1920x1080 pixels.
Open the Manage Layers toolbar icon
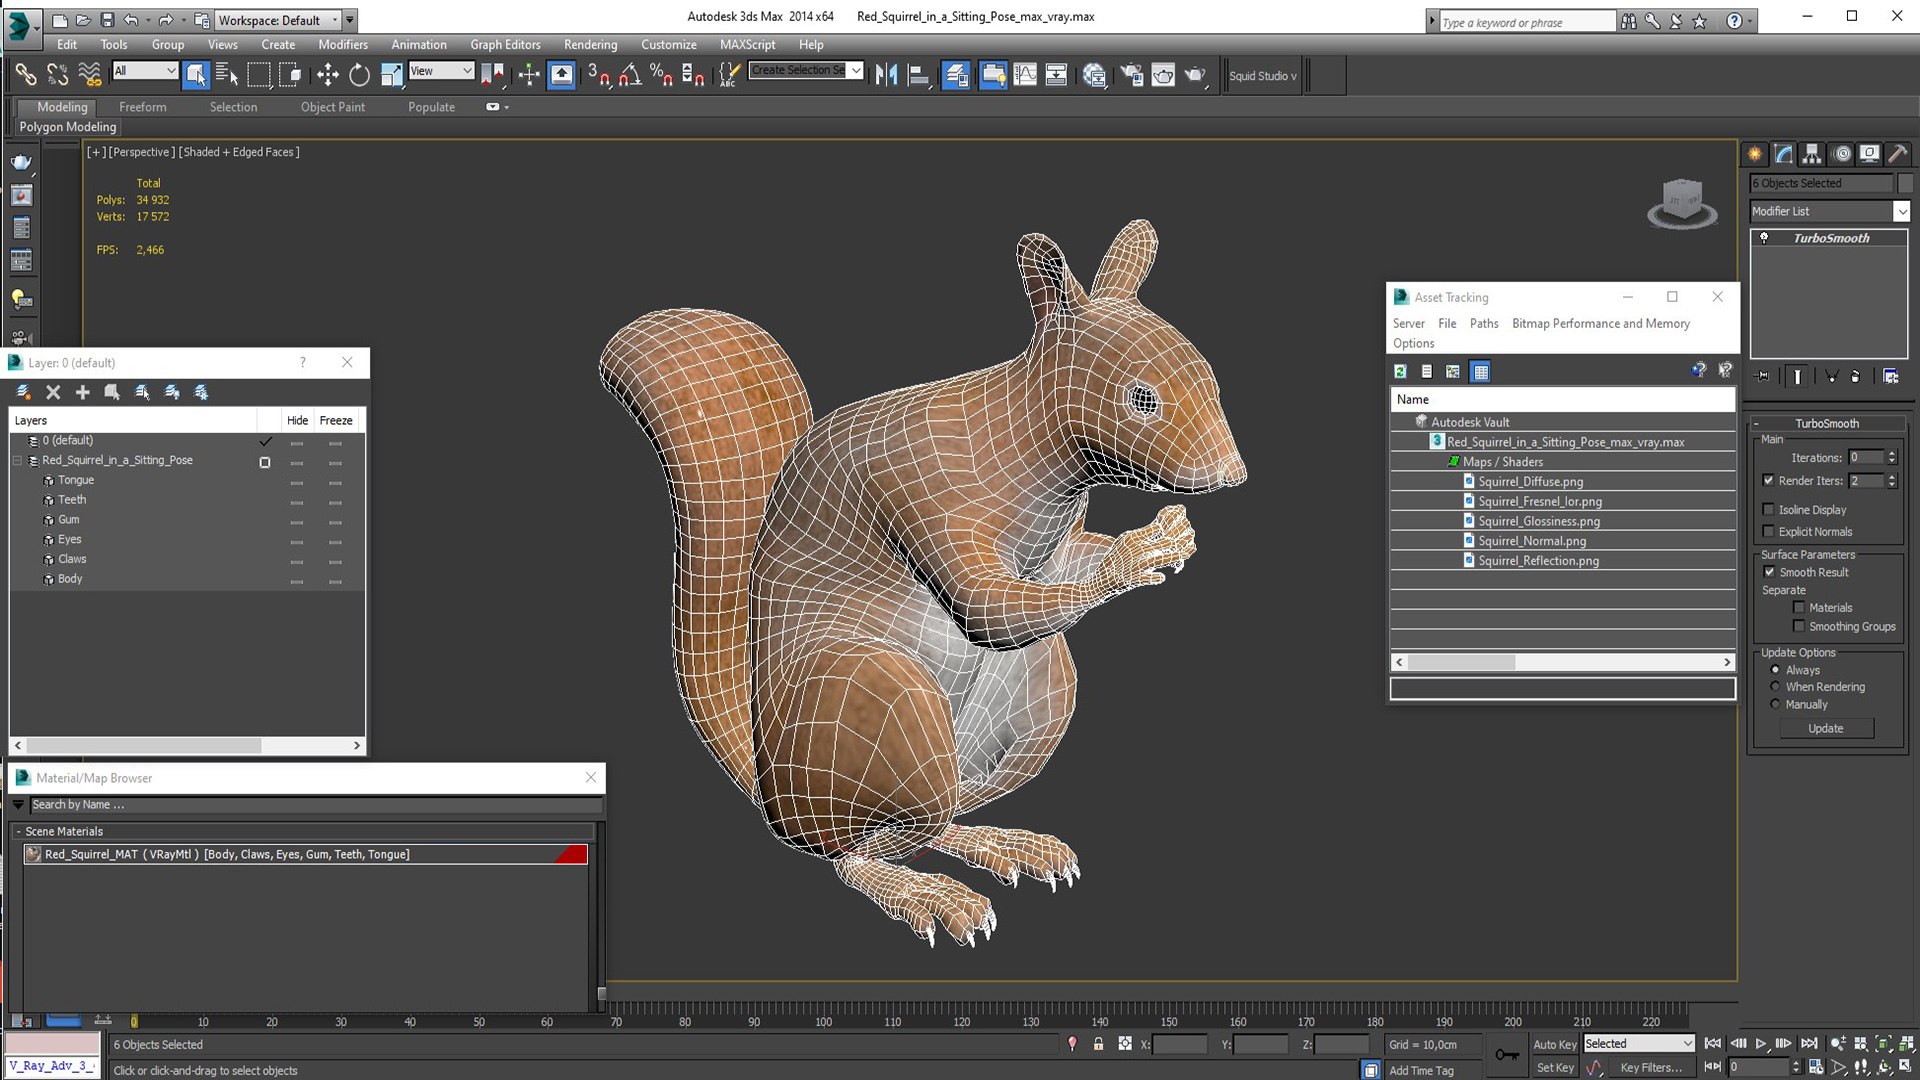click(x=956, y=74)
